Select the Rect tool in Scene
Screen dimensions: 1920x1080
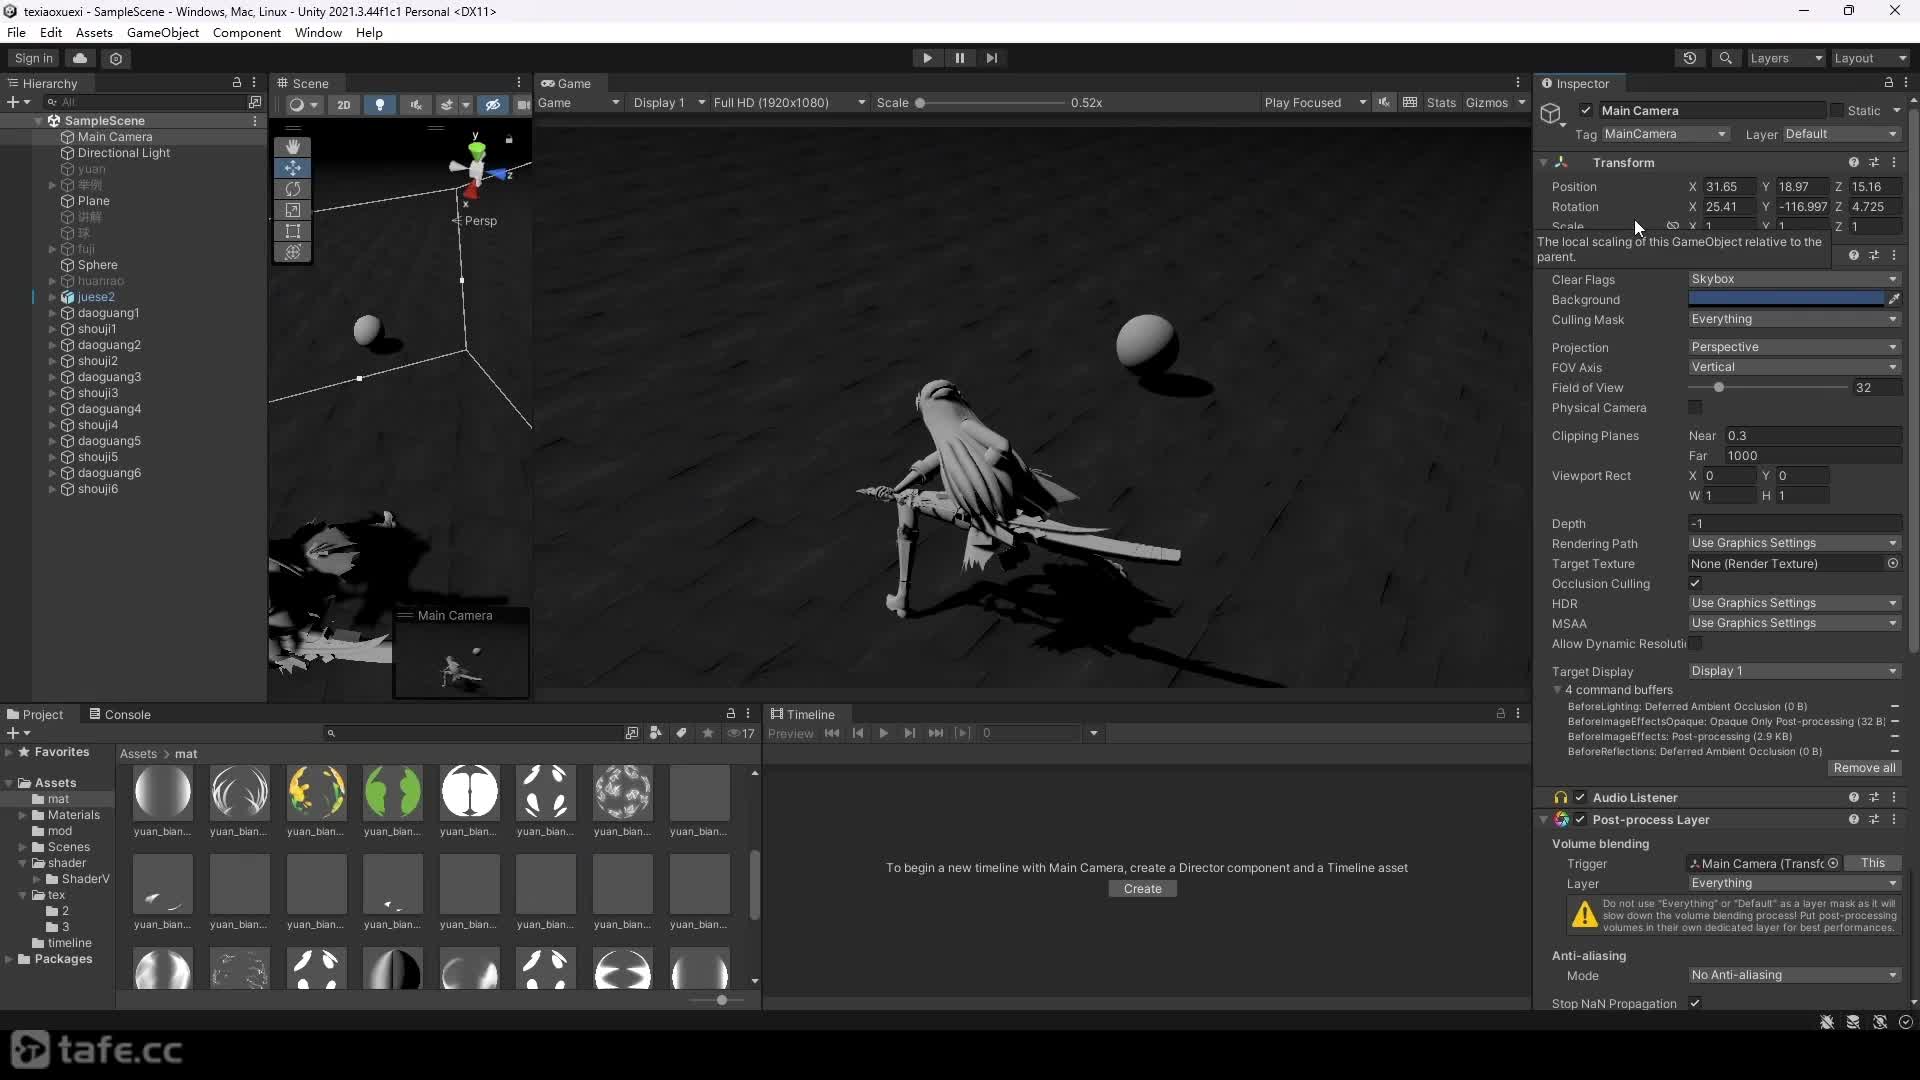coord(293,231)
